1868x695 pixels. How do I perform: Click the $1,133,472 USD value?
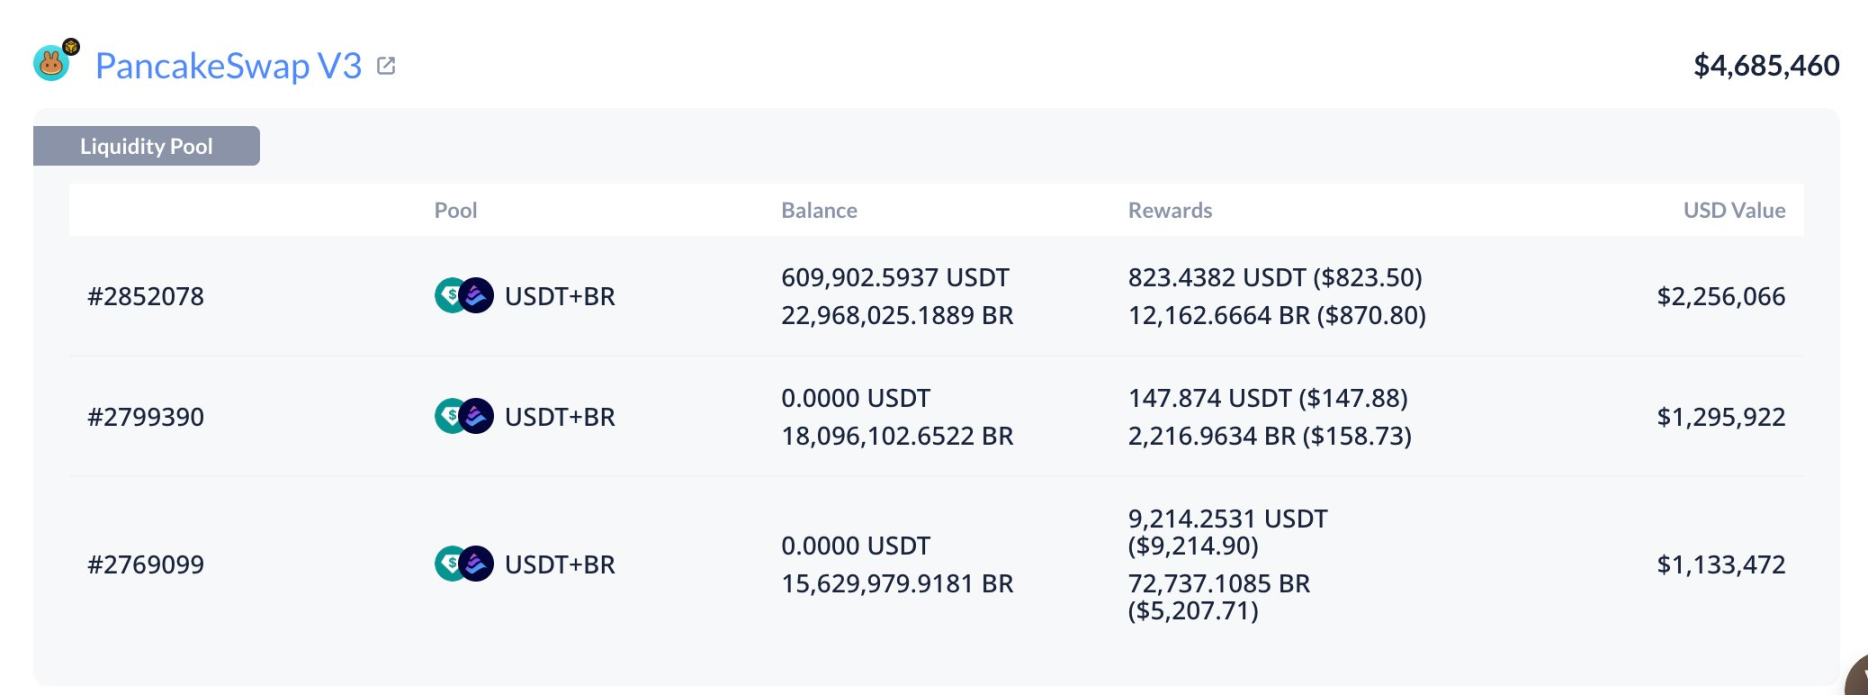[x=1721, y=564]
